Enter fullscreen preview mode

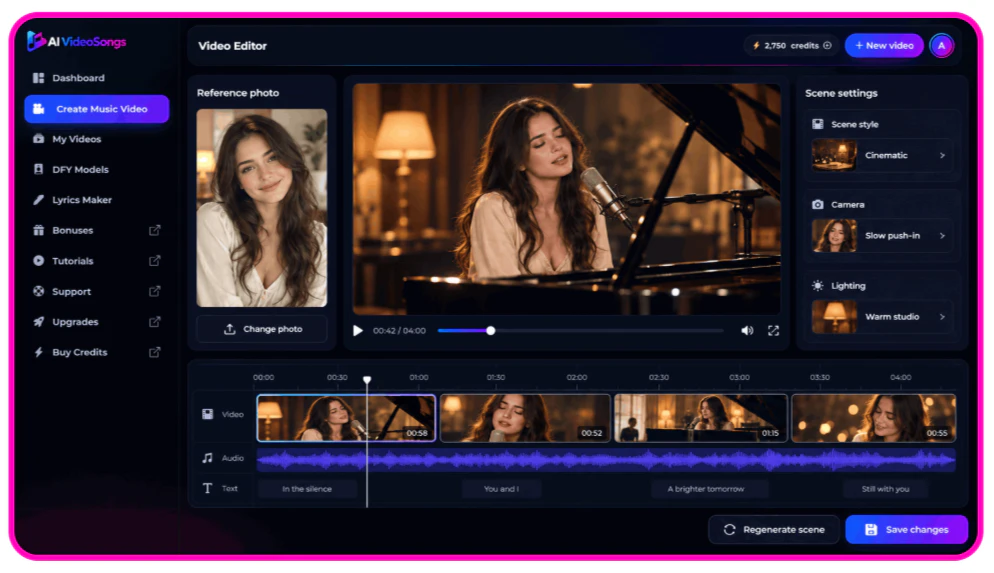click(773, 331)
